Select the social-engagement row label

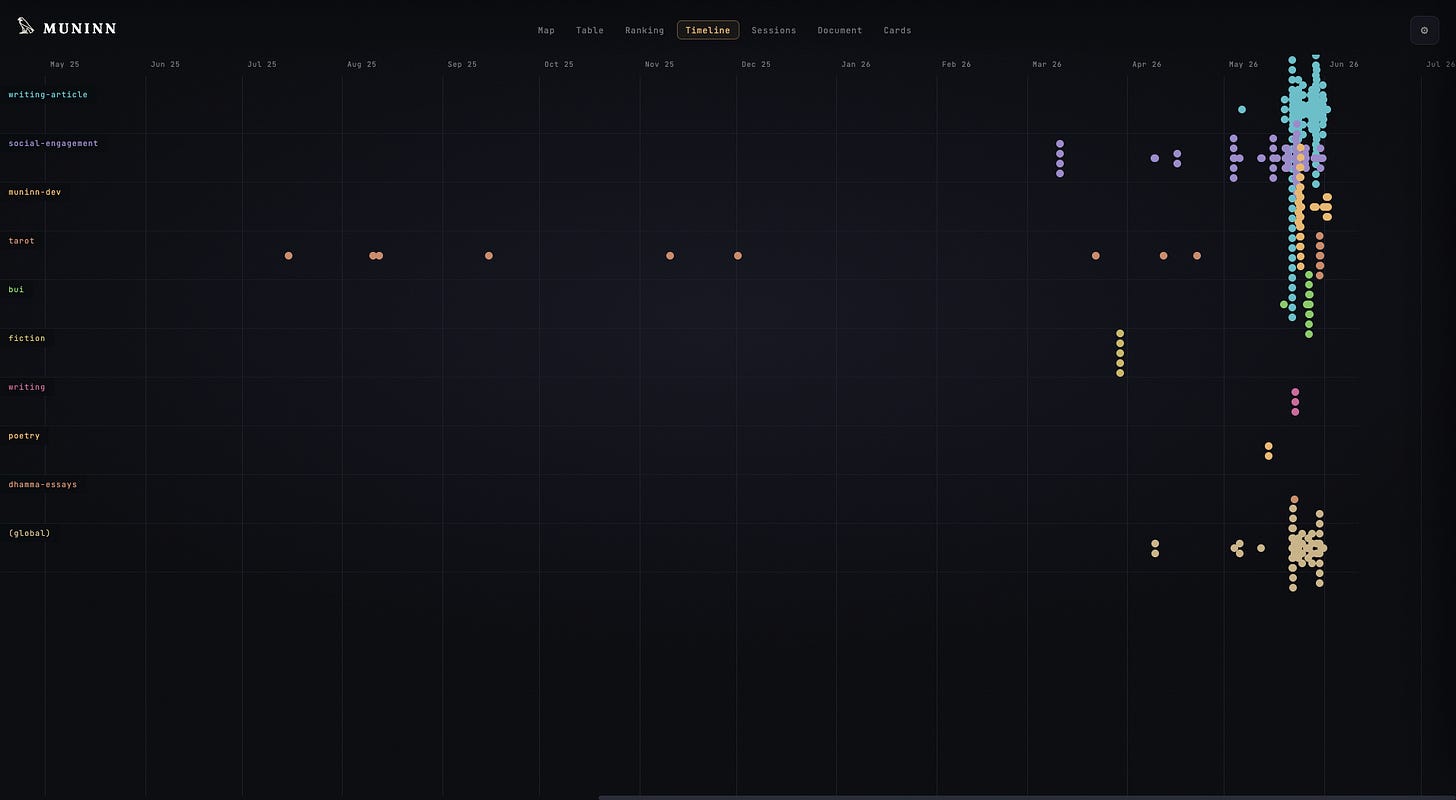pos(53,143)
